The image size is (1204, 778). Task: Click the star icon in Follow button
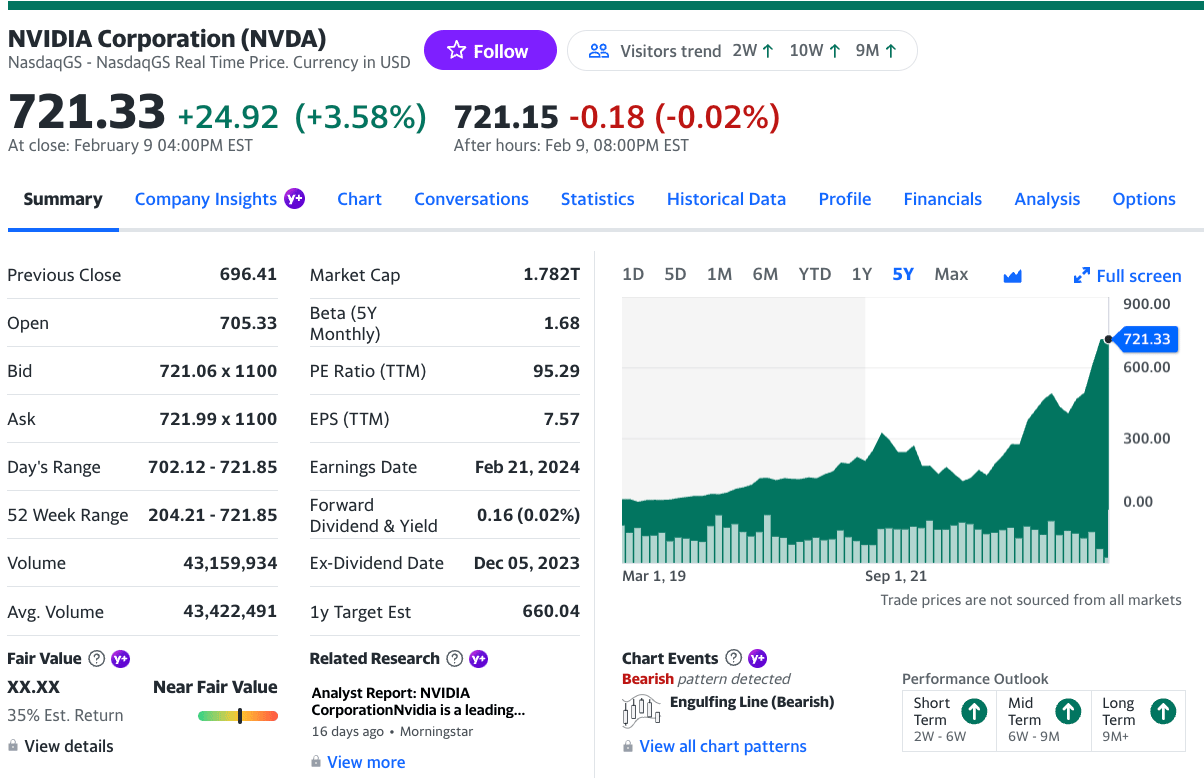tap(456, 50)
